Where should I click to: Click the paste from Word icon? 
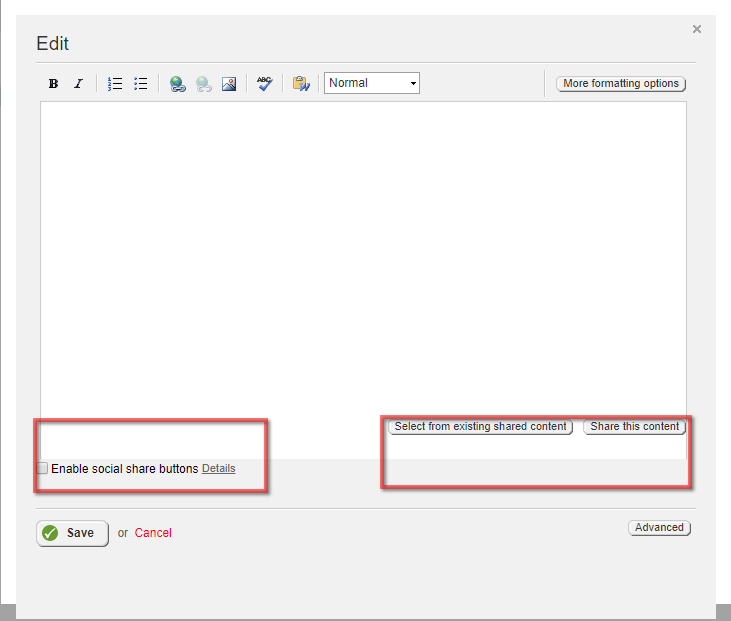coord(301,83)
